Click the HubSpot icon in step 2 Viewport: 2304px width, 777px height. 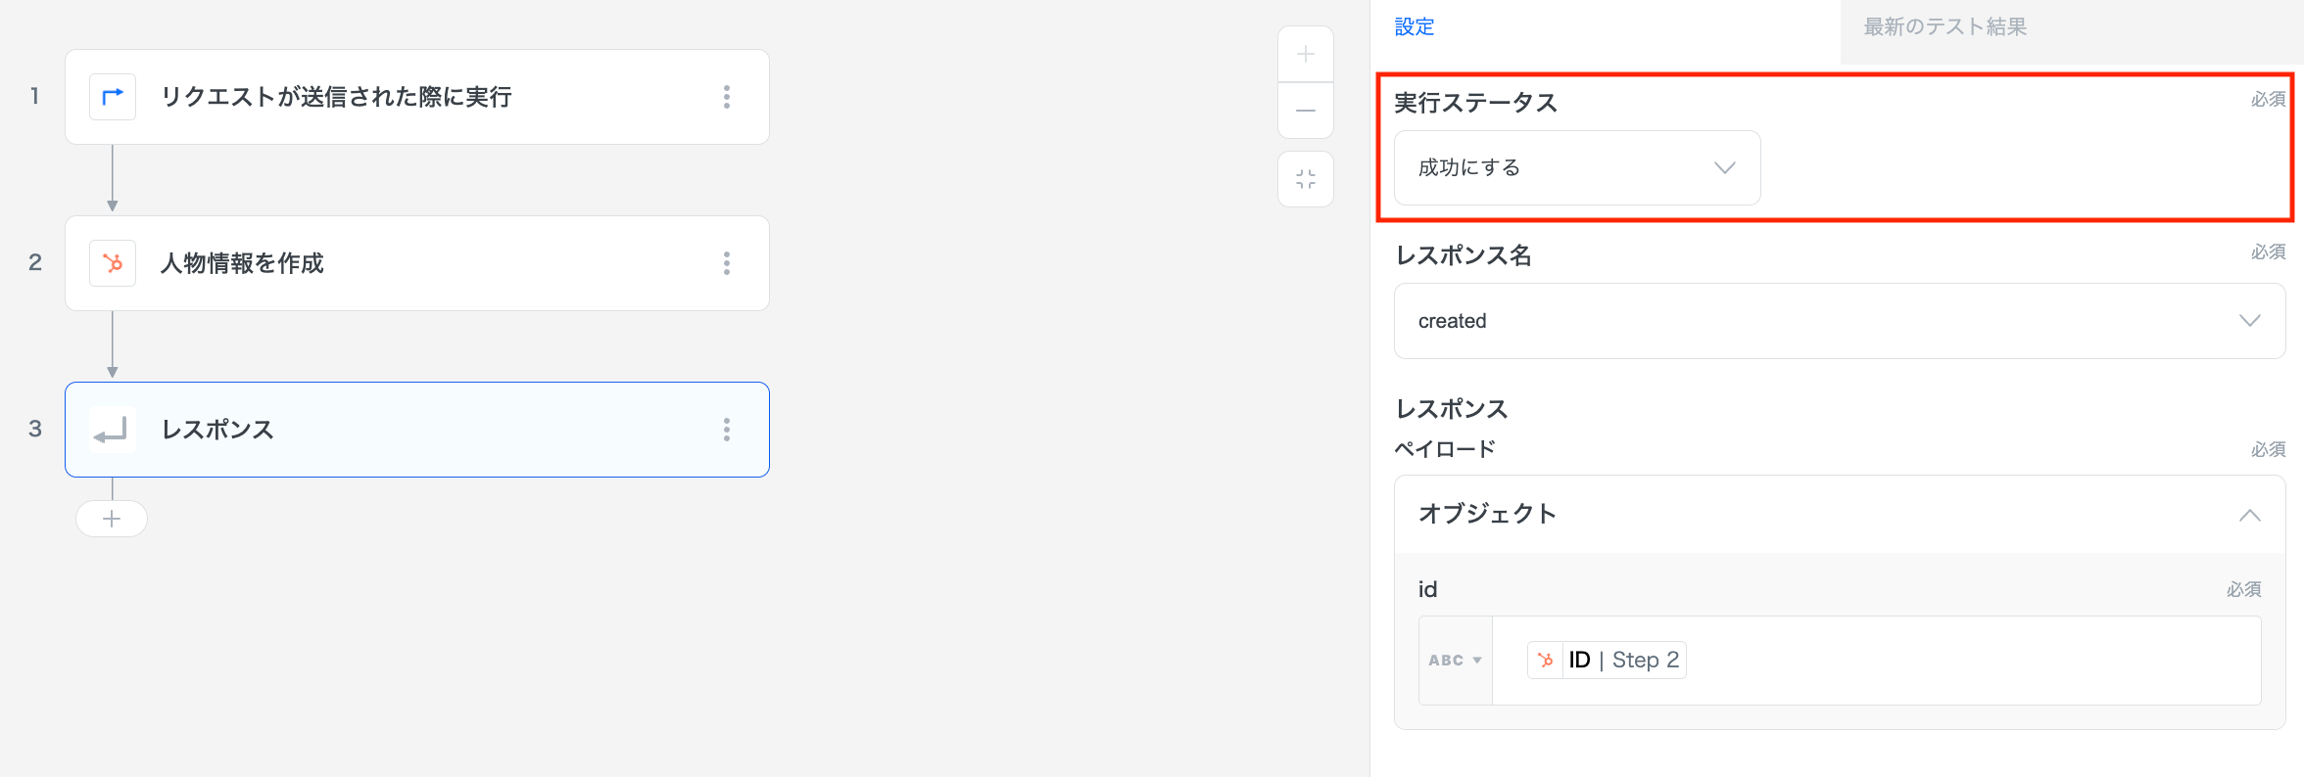pyautogui.click(x=112, y=263)
